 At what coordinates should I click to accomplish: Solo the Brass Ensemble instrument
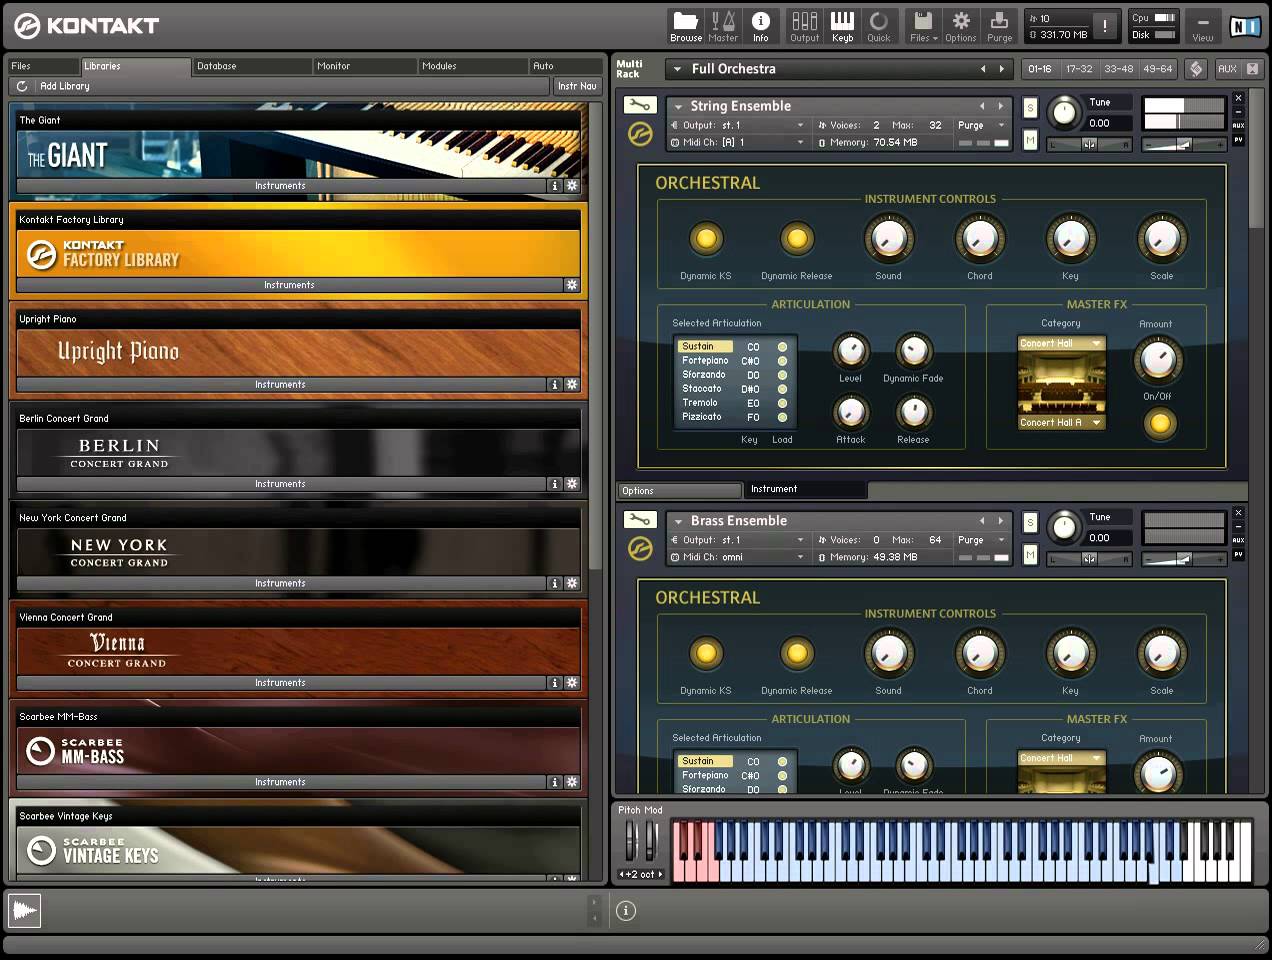1030,522
